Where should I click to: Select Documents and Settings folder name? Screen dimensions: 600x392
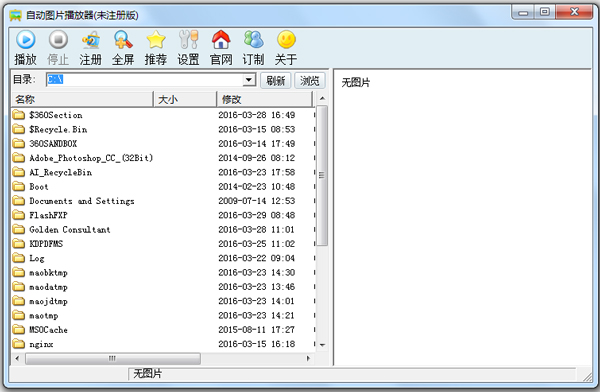(82, 201)
